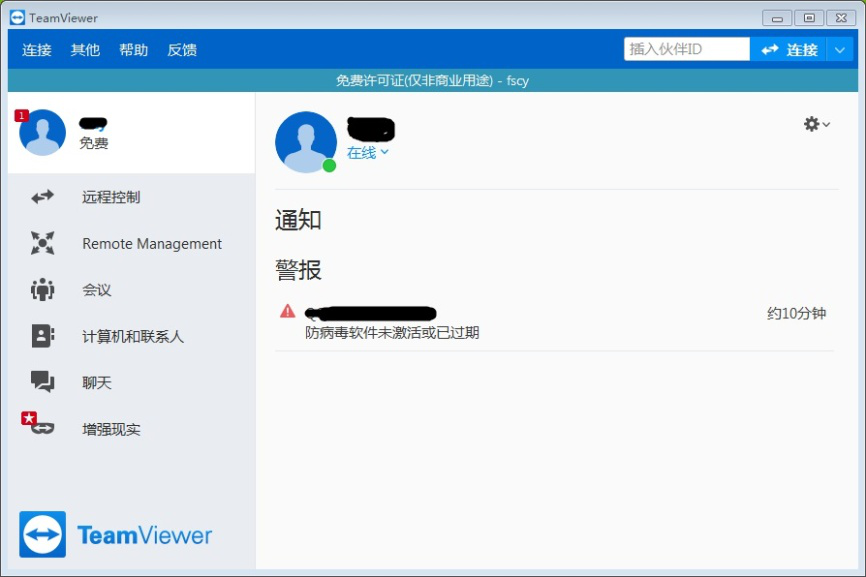Select the 会议 people icon
The width and height of the screenshot is (866, 577).
tap(43, 289)
